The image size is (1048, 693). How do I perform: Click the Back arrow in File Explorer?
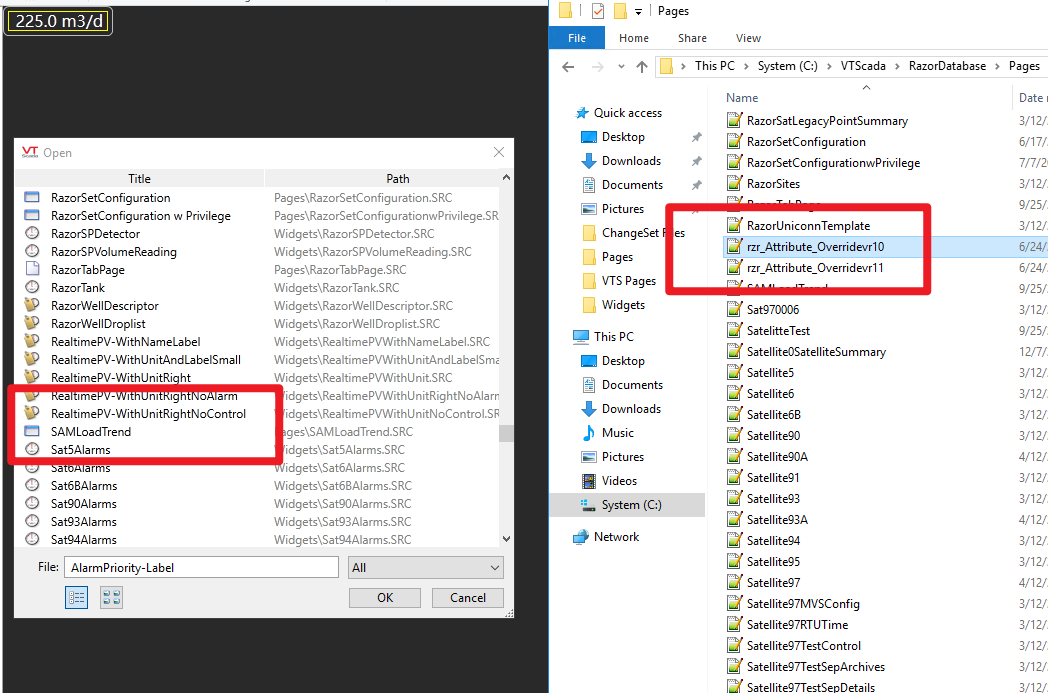pyautogui.click(x=568, y=66)
